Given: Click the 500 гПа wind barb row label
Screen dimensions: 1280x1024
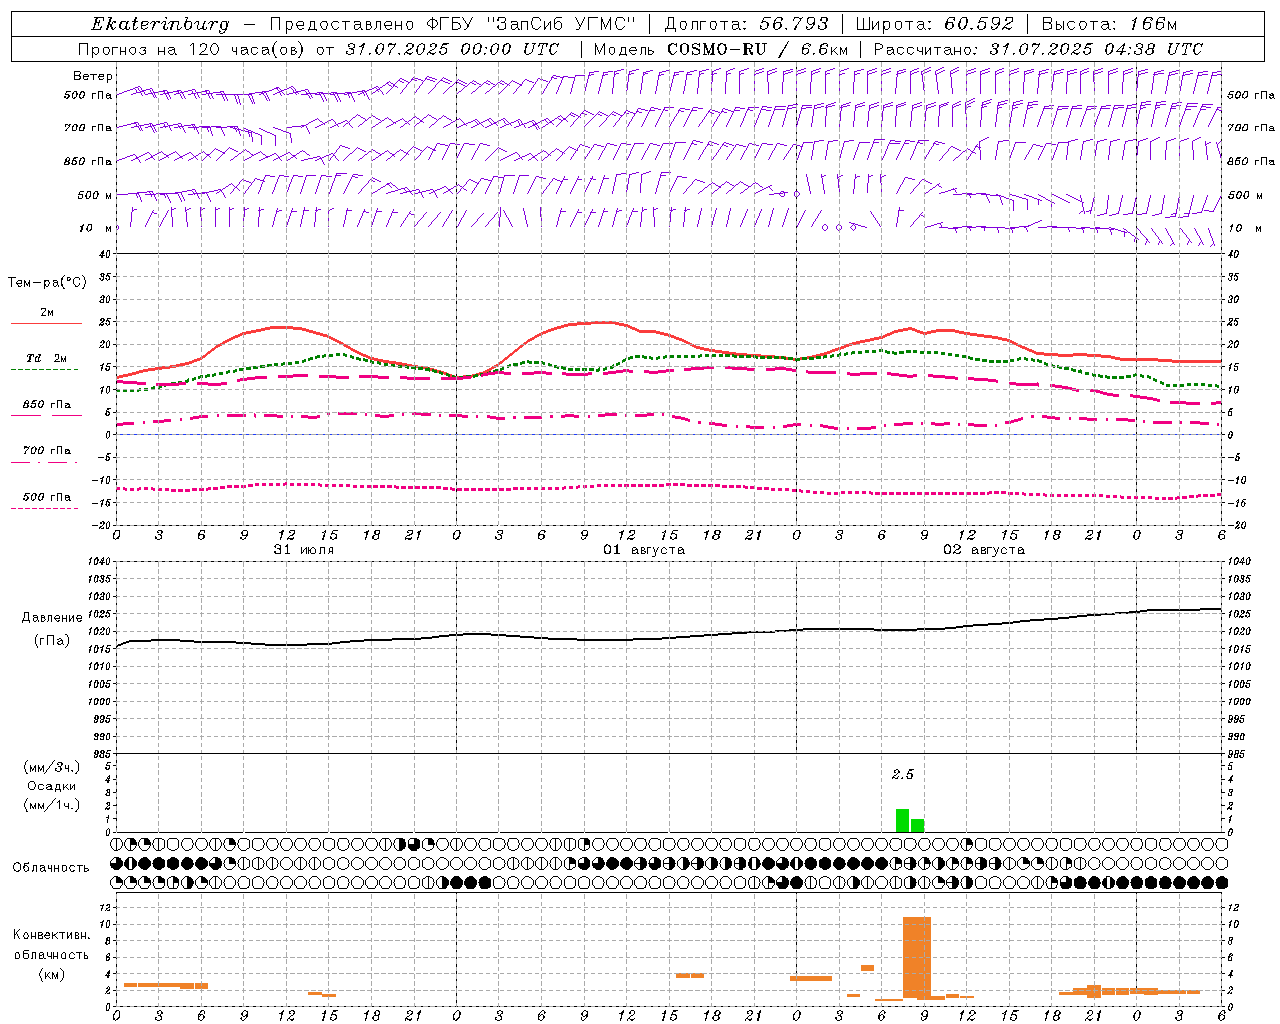Looking at the screenshot, I should click(88, 95).
